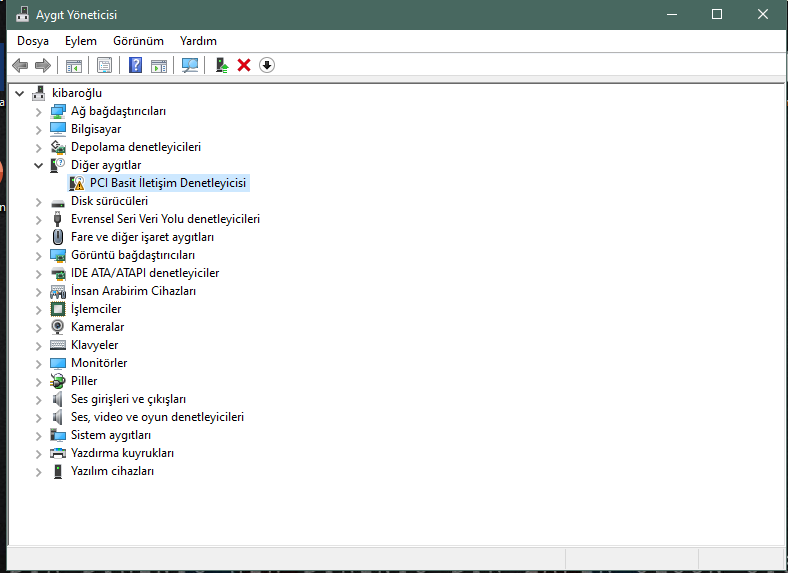Click the Ağ bağdaştırıcıları network icon

point(58,111)
